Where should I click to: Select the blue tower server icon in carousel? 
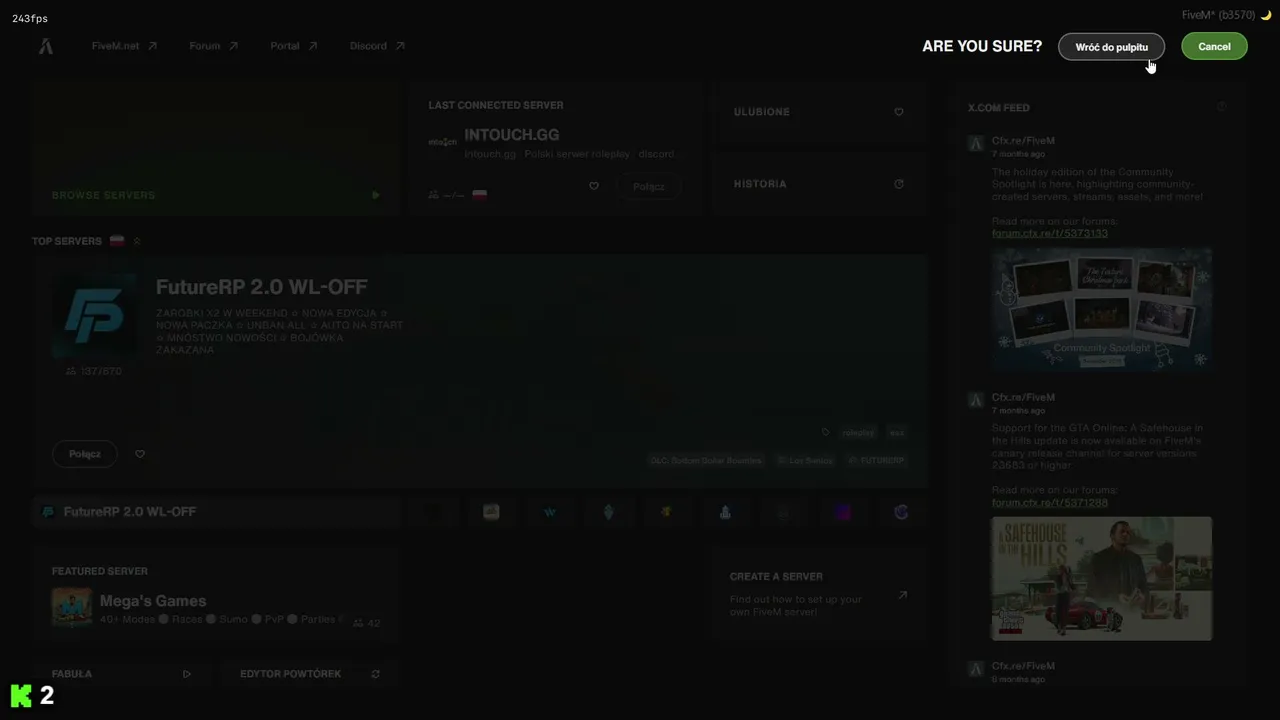[x=725, y=512]
